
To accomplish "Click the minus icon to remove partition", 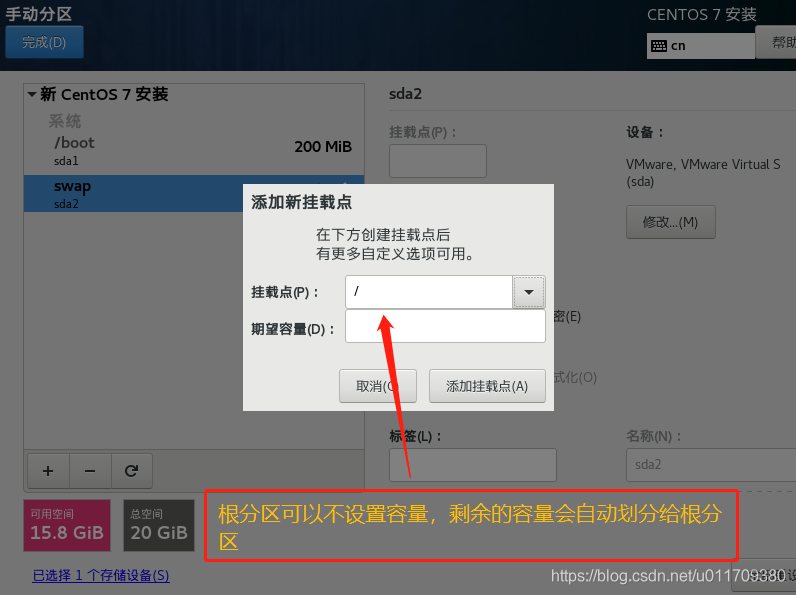I will click(90, 471).
